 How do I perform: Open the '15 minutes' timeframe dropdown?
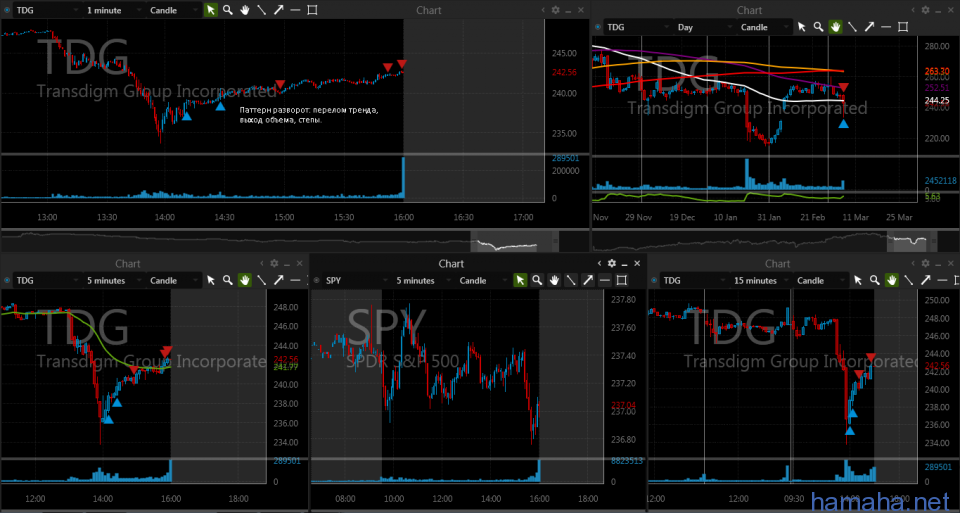(760, 280)
